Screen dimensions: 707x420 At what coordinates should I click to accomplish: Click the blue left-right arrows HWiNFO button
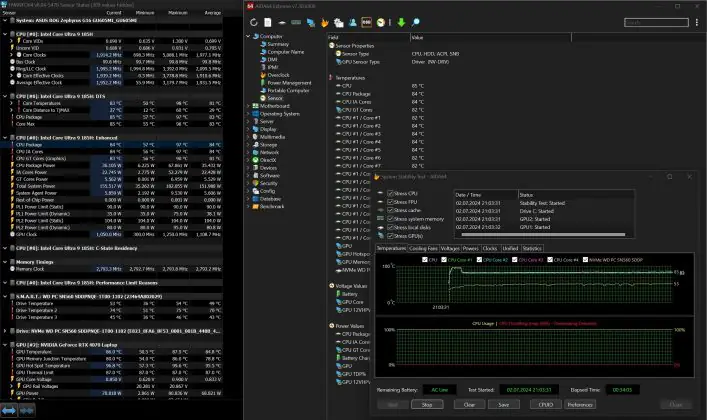(x=9, y=411)
